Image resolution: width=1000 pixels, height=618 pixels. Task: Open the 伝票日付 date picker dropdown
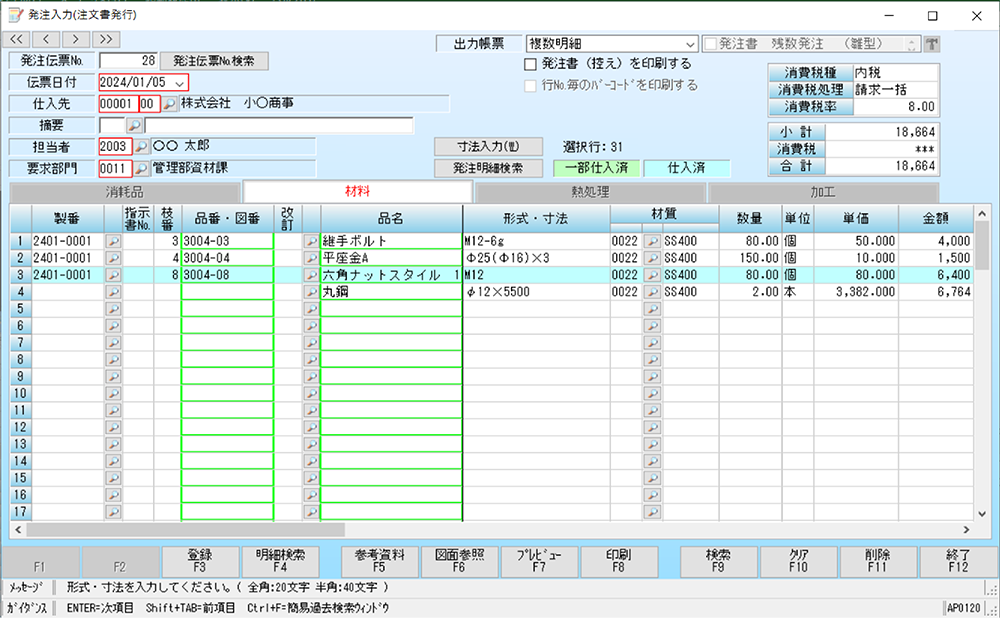coord(180,83)
